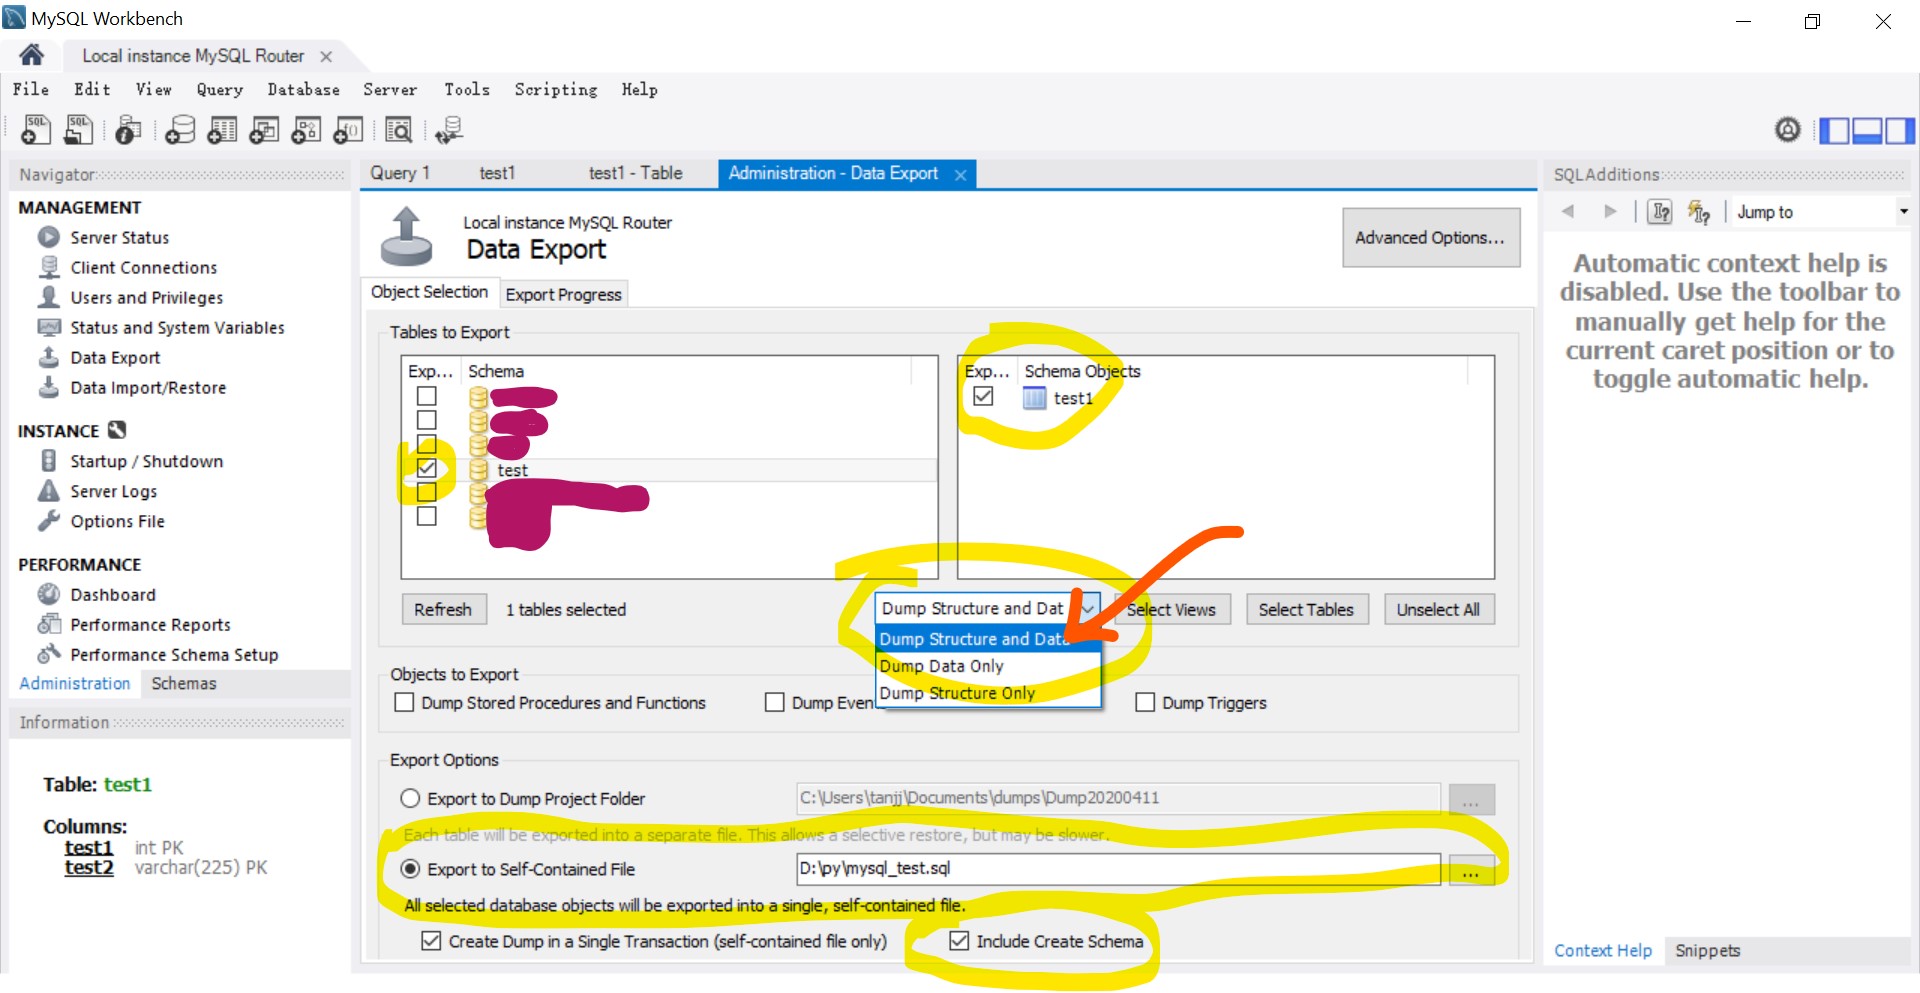Open the Workbench preferences gear icon

point(1788,129)
